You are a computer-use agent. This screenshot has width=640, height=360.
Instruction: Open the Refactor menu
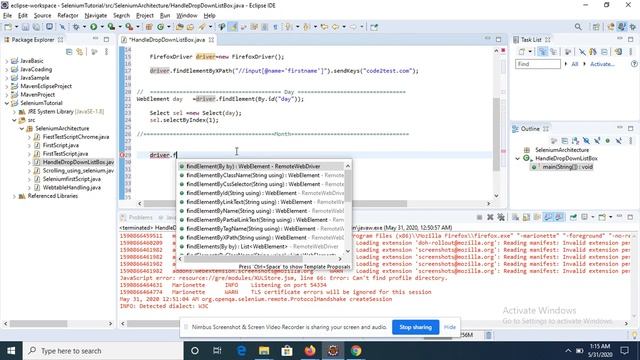pos(68,16)
